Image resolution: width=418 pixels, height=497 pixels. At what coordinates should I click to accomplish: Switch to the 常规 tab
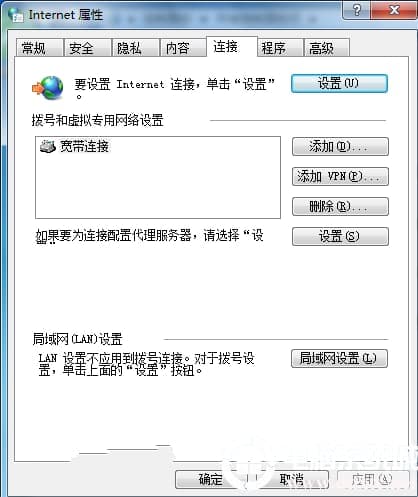(x=40, y=48)
